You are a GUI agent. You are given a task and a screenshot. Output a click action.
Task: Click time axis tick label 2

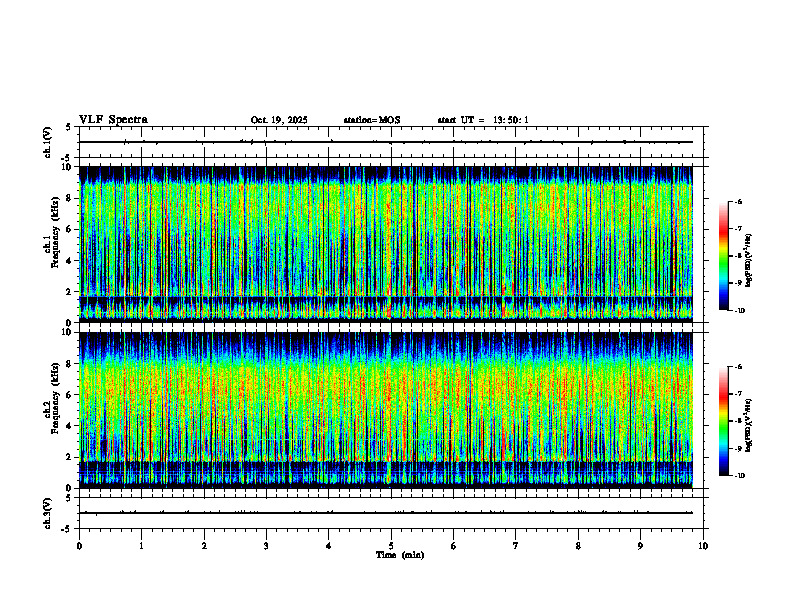204,546
